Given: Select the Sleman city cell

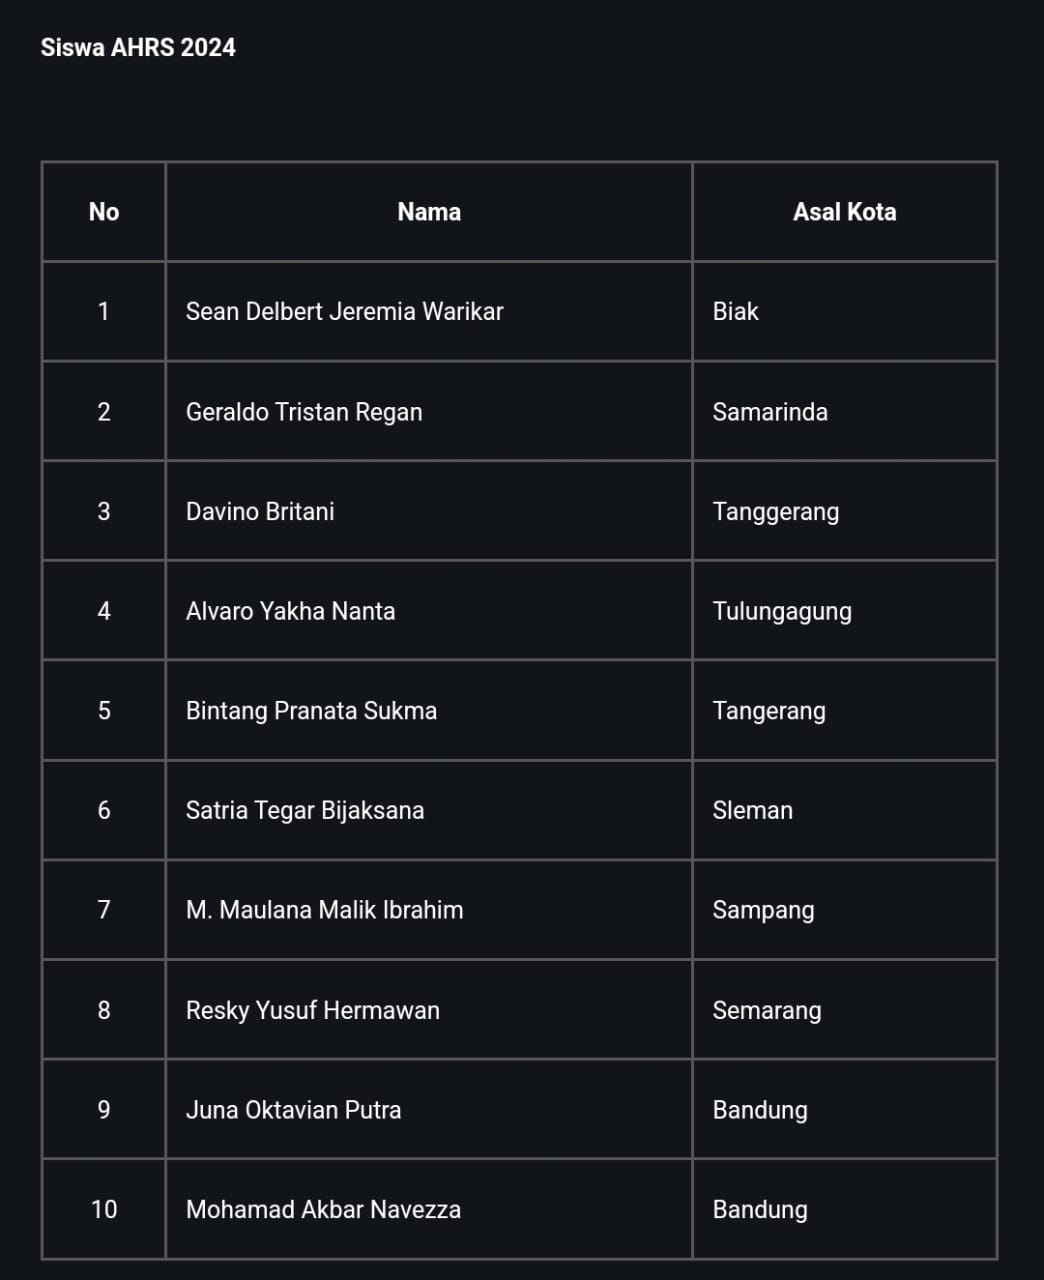Looking at the screenshot, I should [x=845, y=810].
